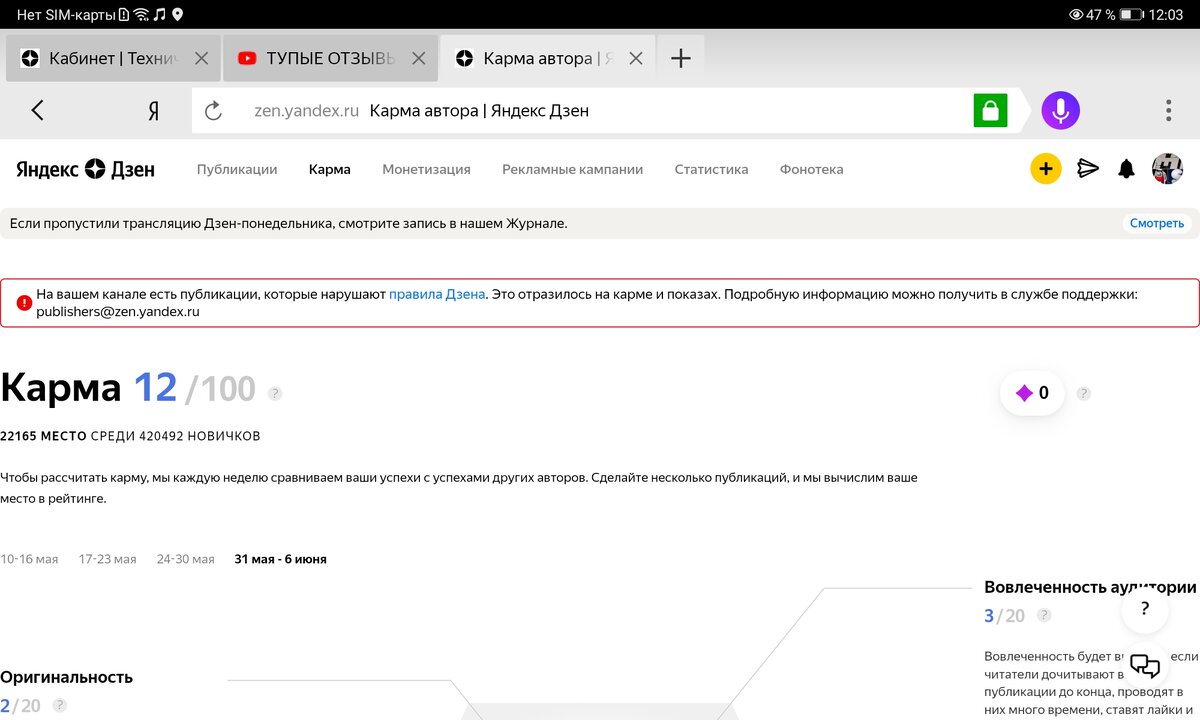Open the browser three-dot menu

[1168, 111]
